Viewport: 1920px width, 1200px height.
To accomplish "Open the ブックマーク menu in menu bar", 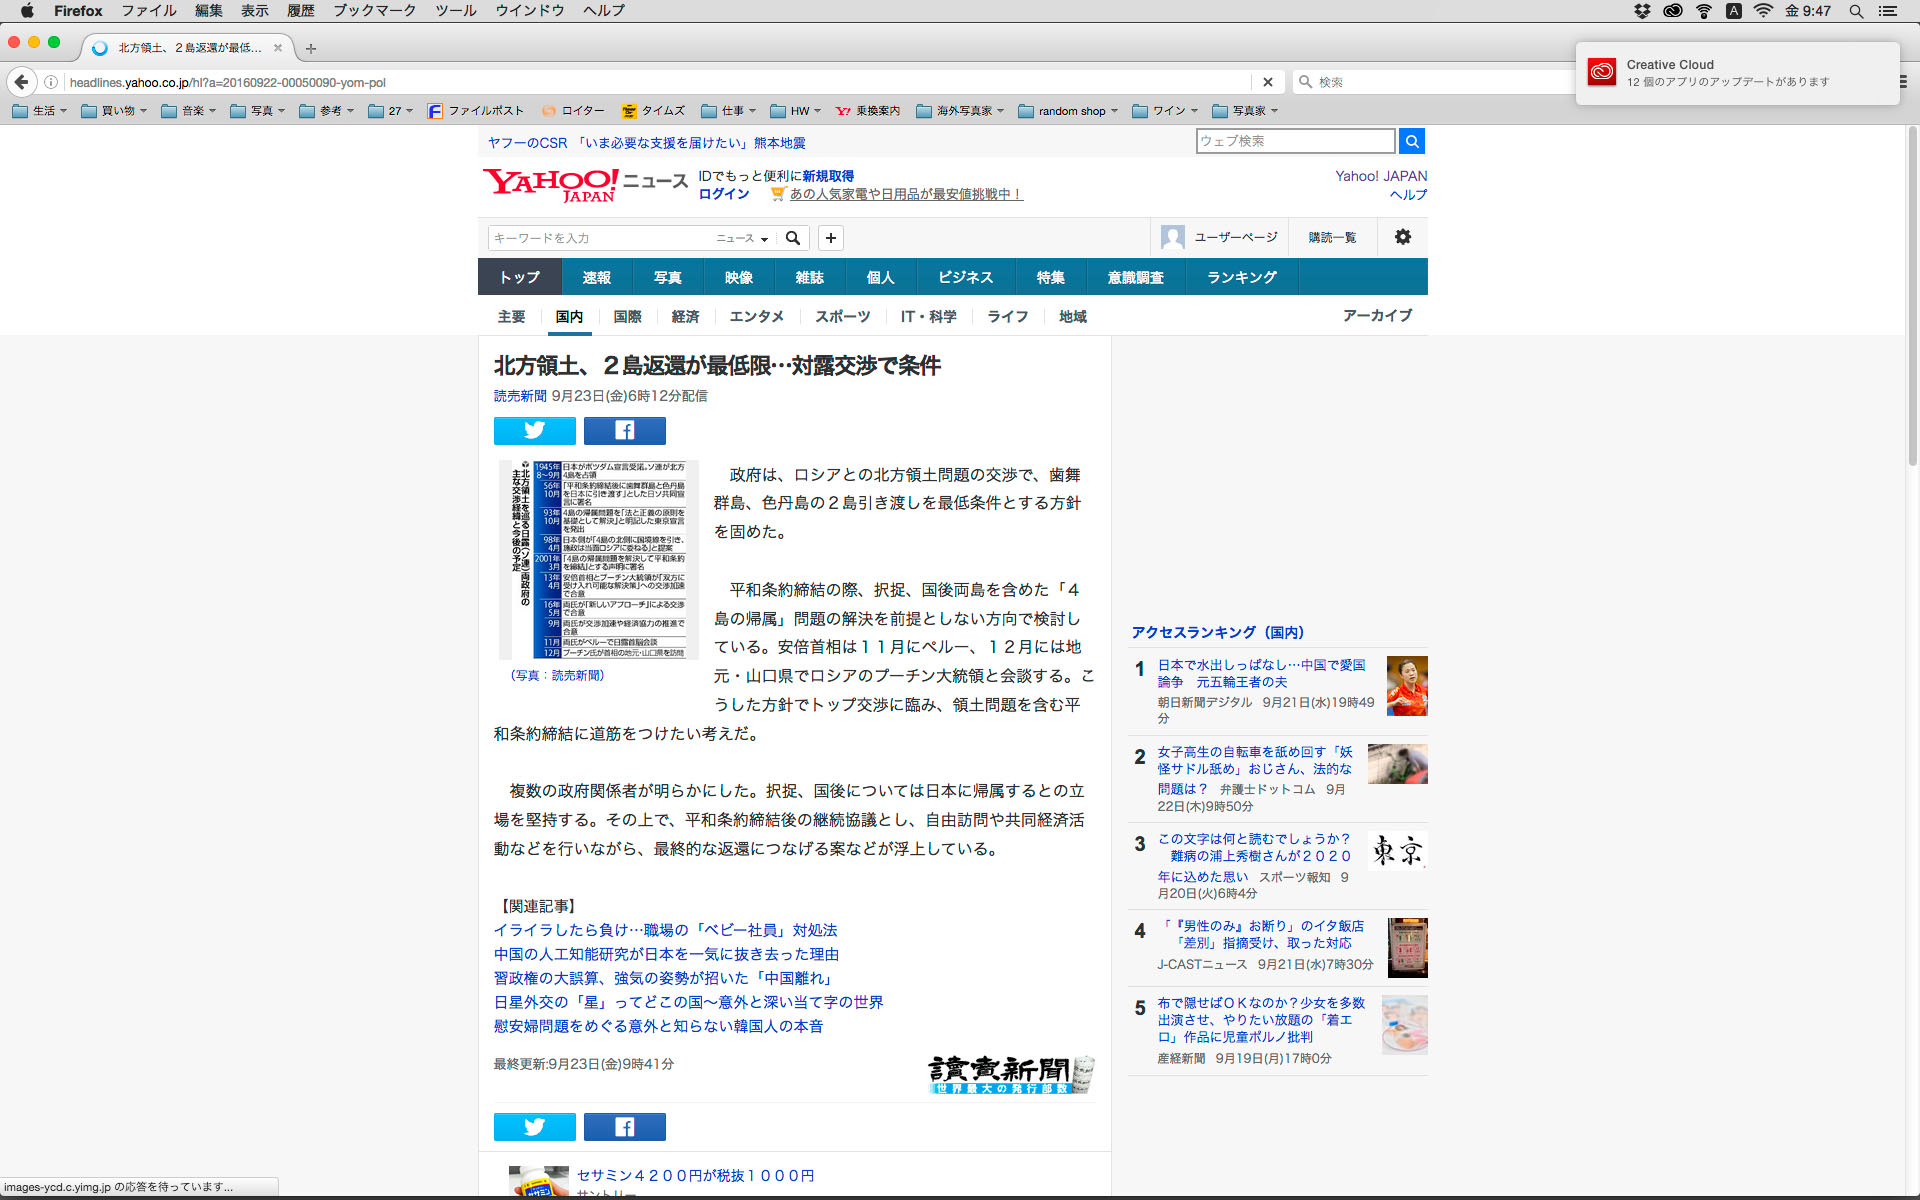I will tap(374, 11).
